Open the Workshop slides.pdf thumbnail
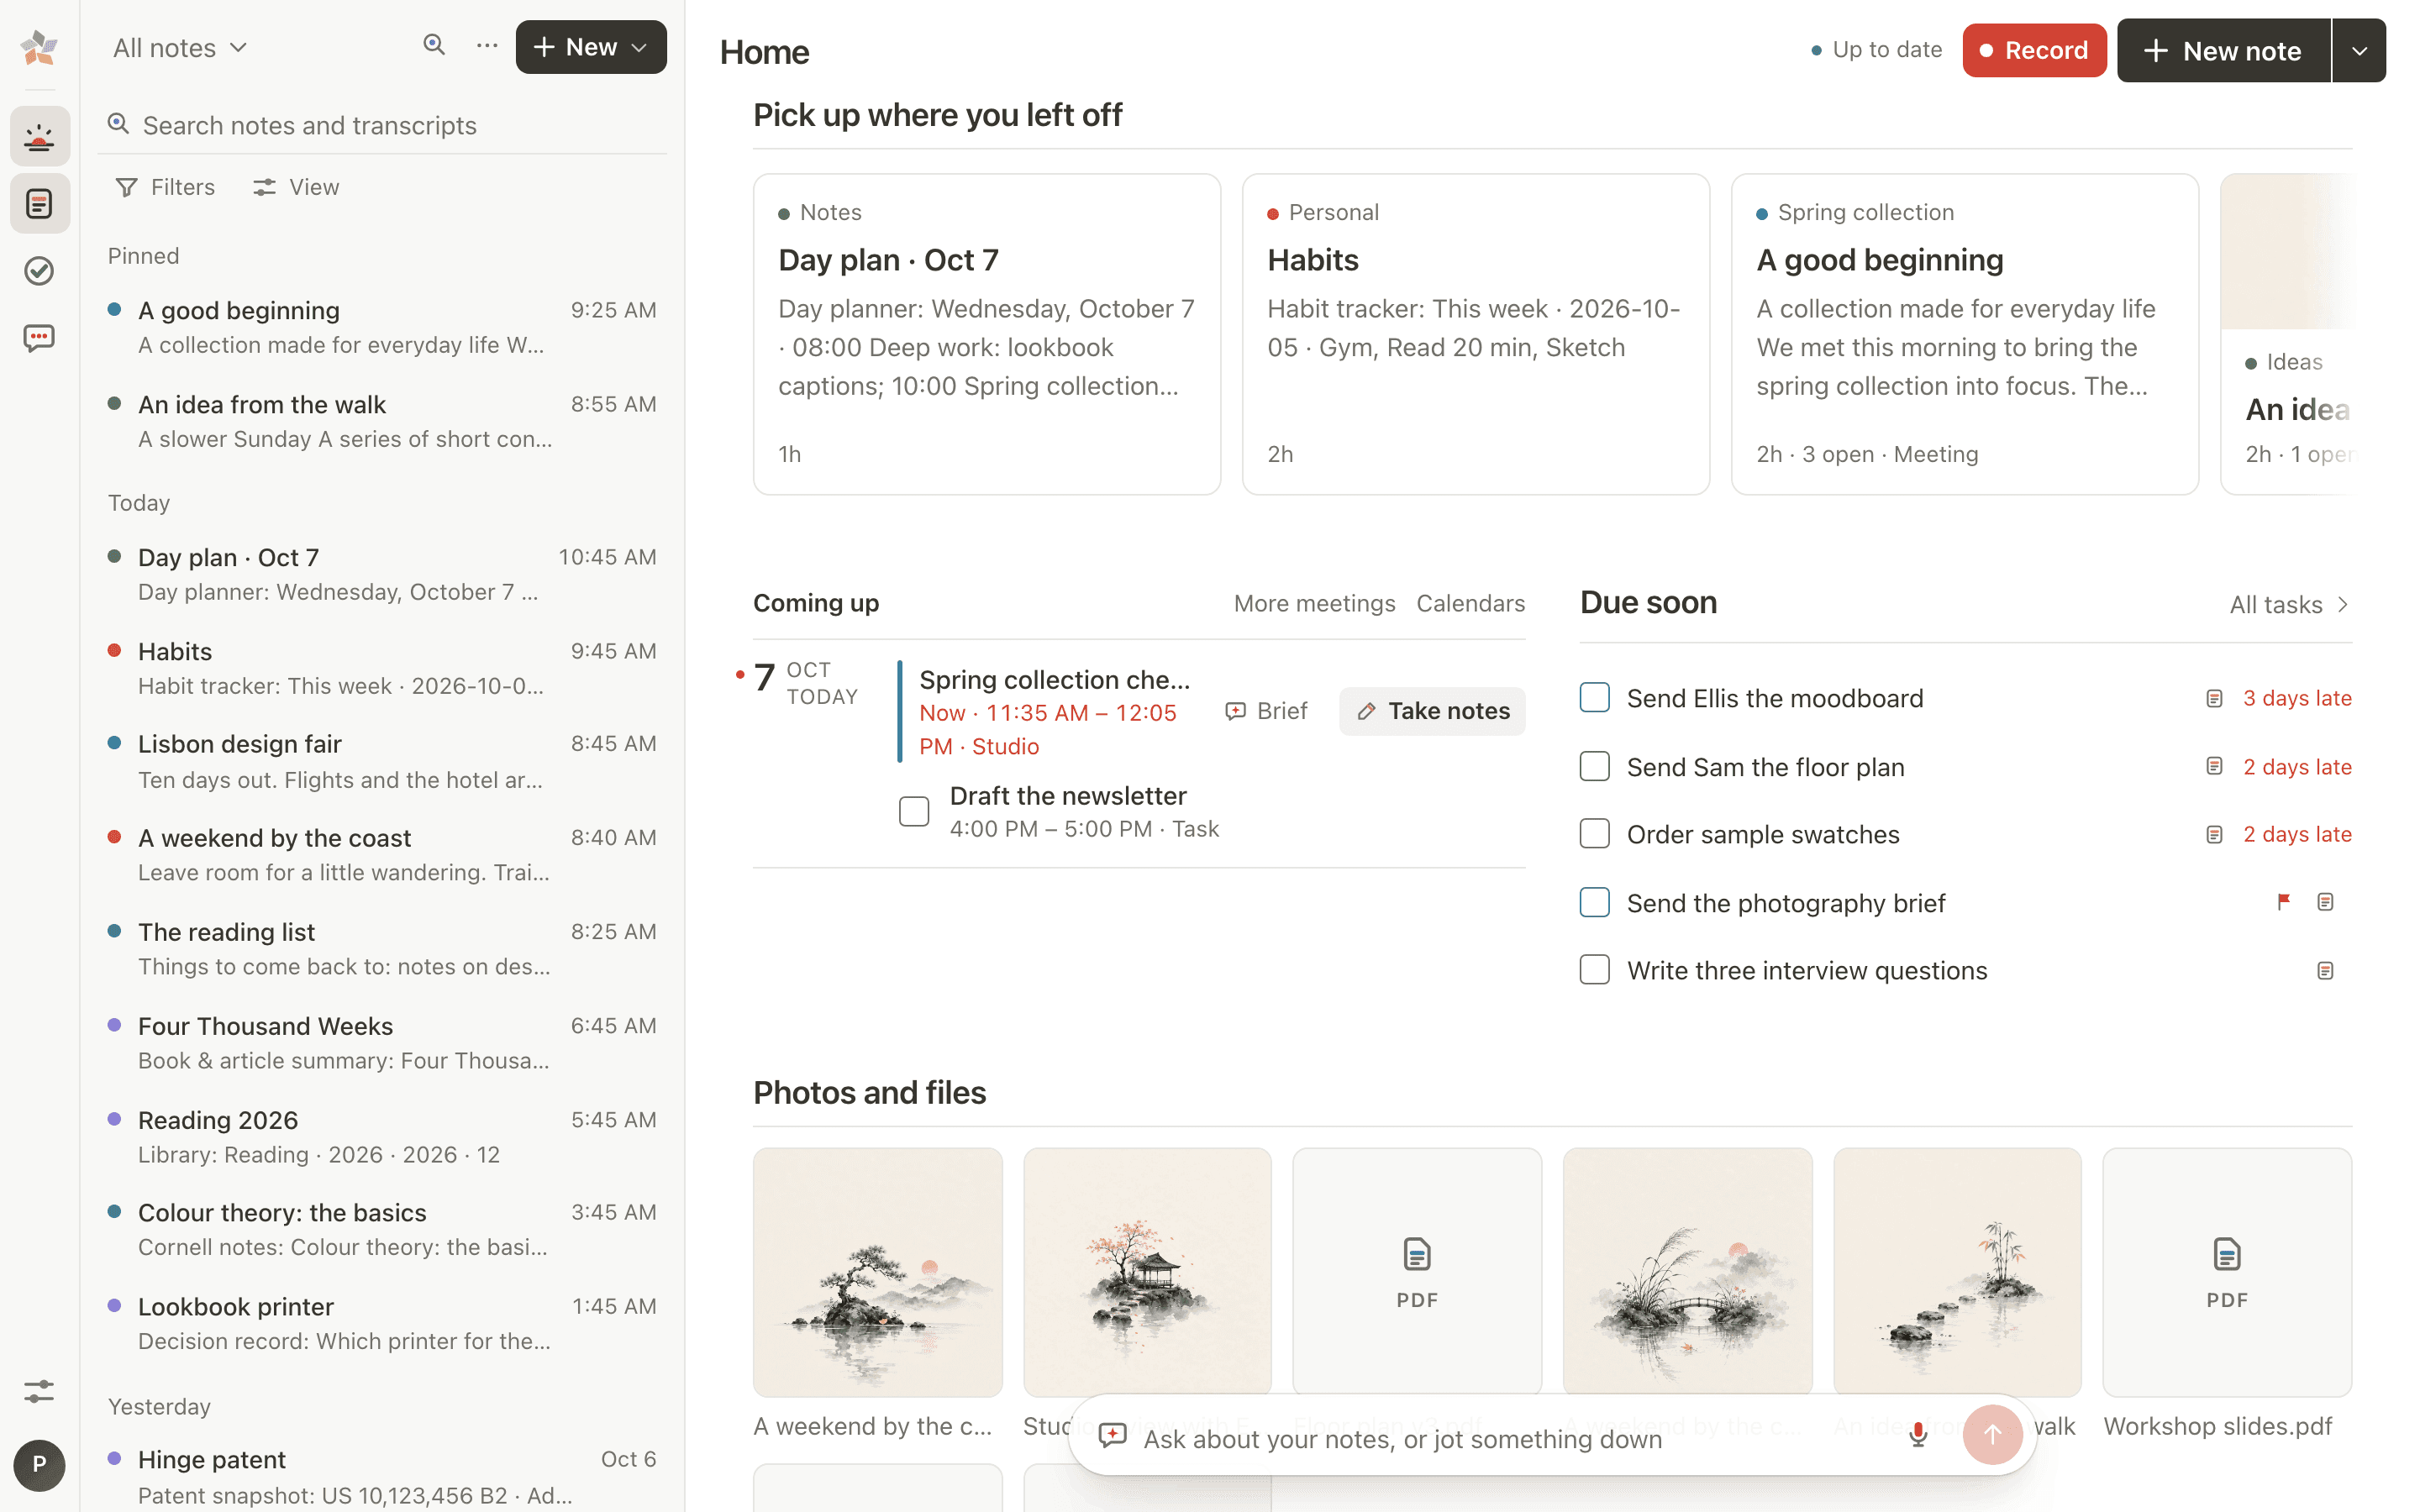This screenshot has width=2420, height=1512. click(x=2226, y=1272)
